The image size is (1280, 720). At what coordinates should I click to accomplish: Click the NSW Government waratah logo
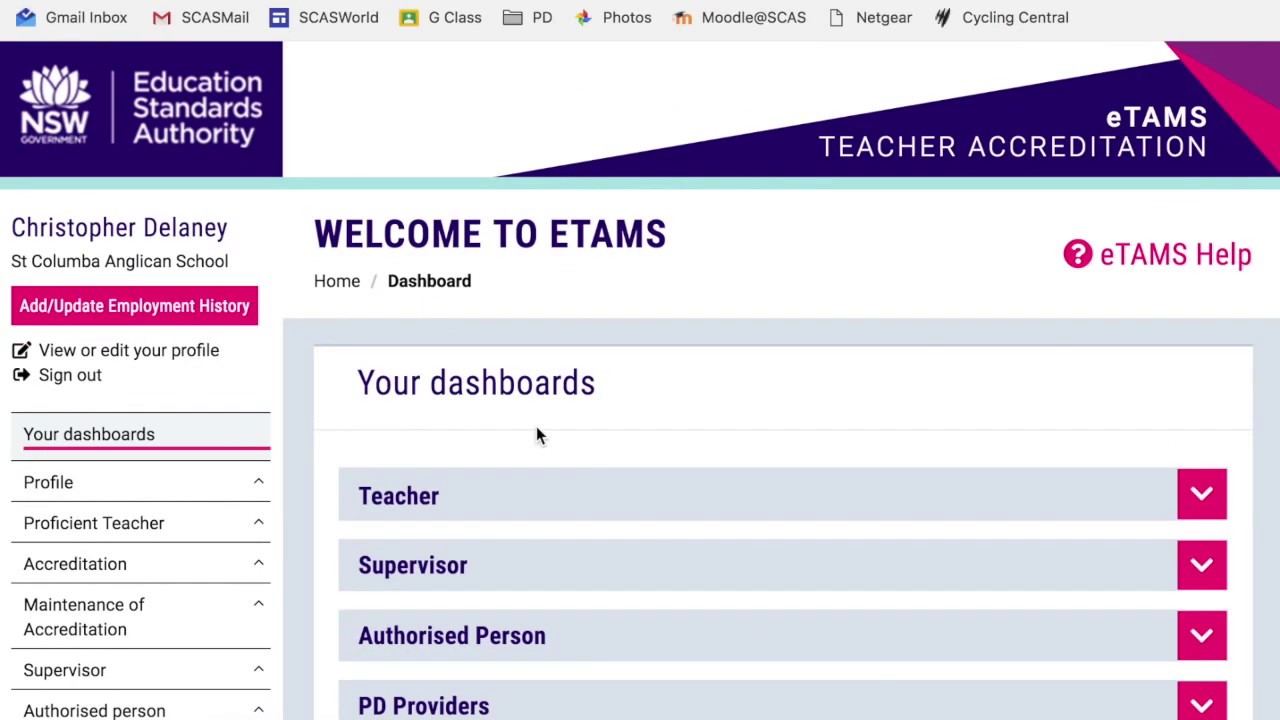click(55, 104)
